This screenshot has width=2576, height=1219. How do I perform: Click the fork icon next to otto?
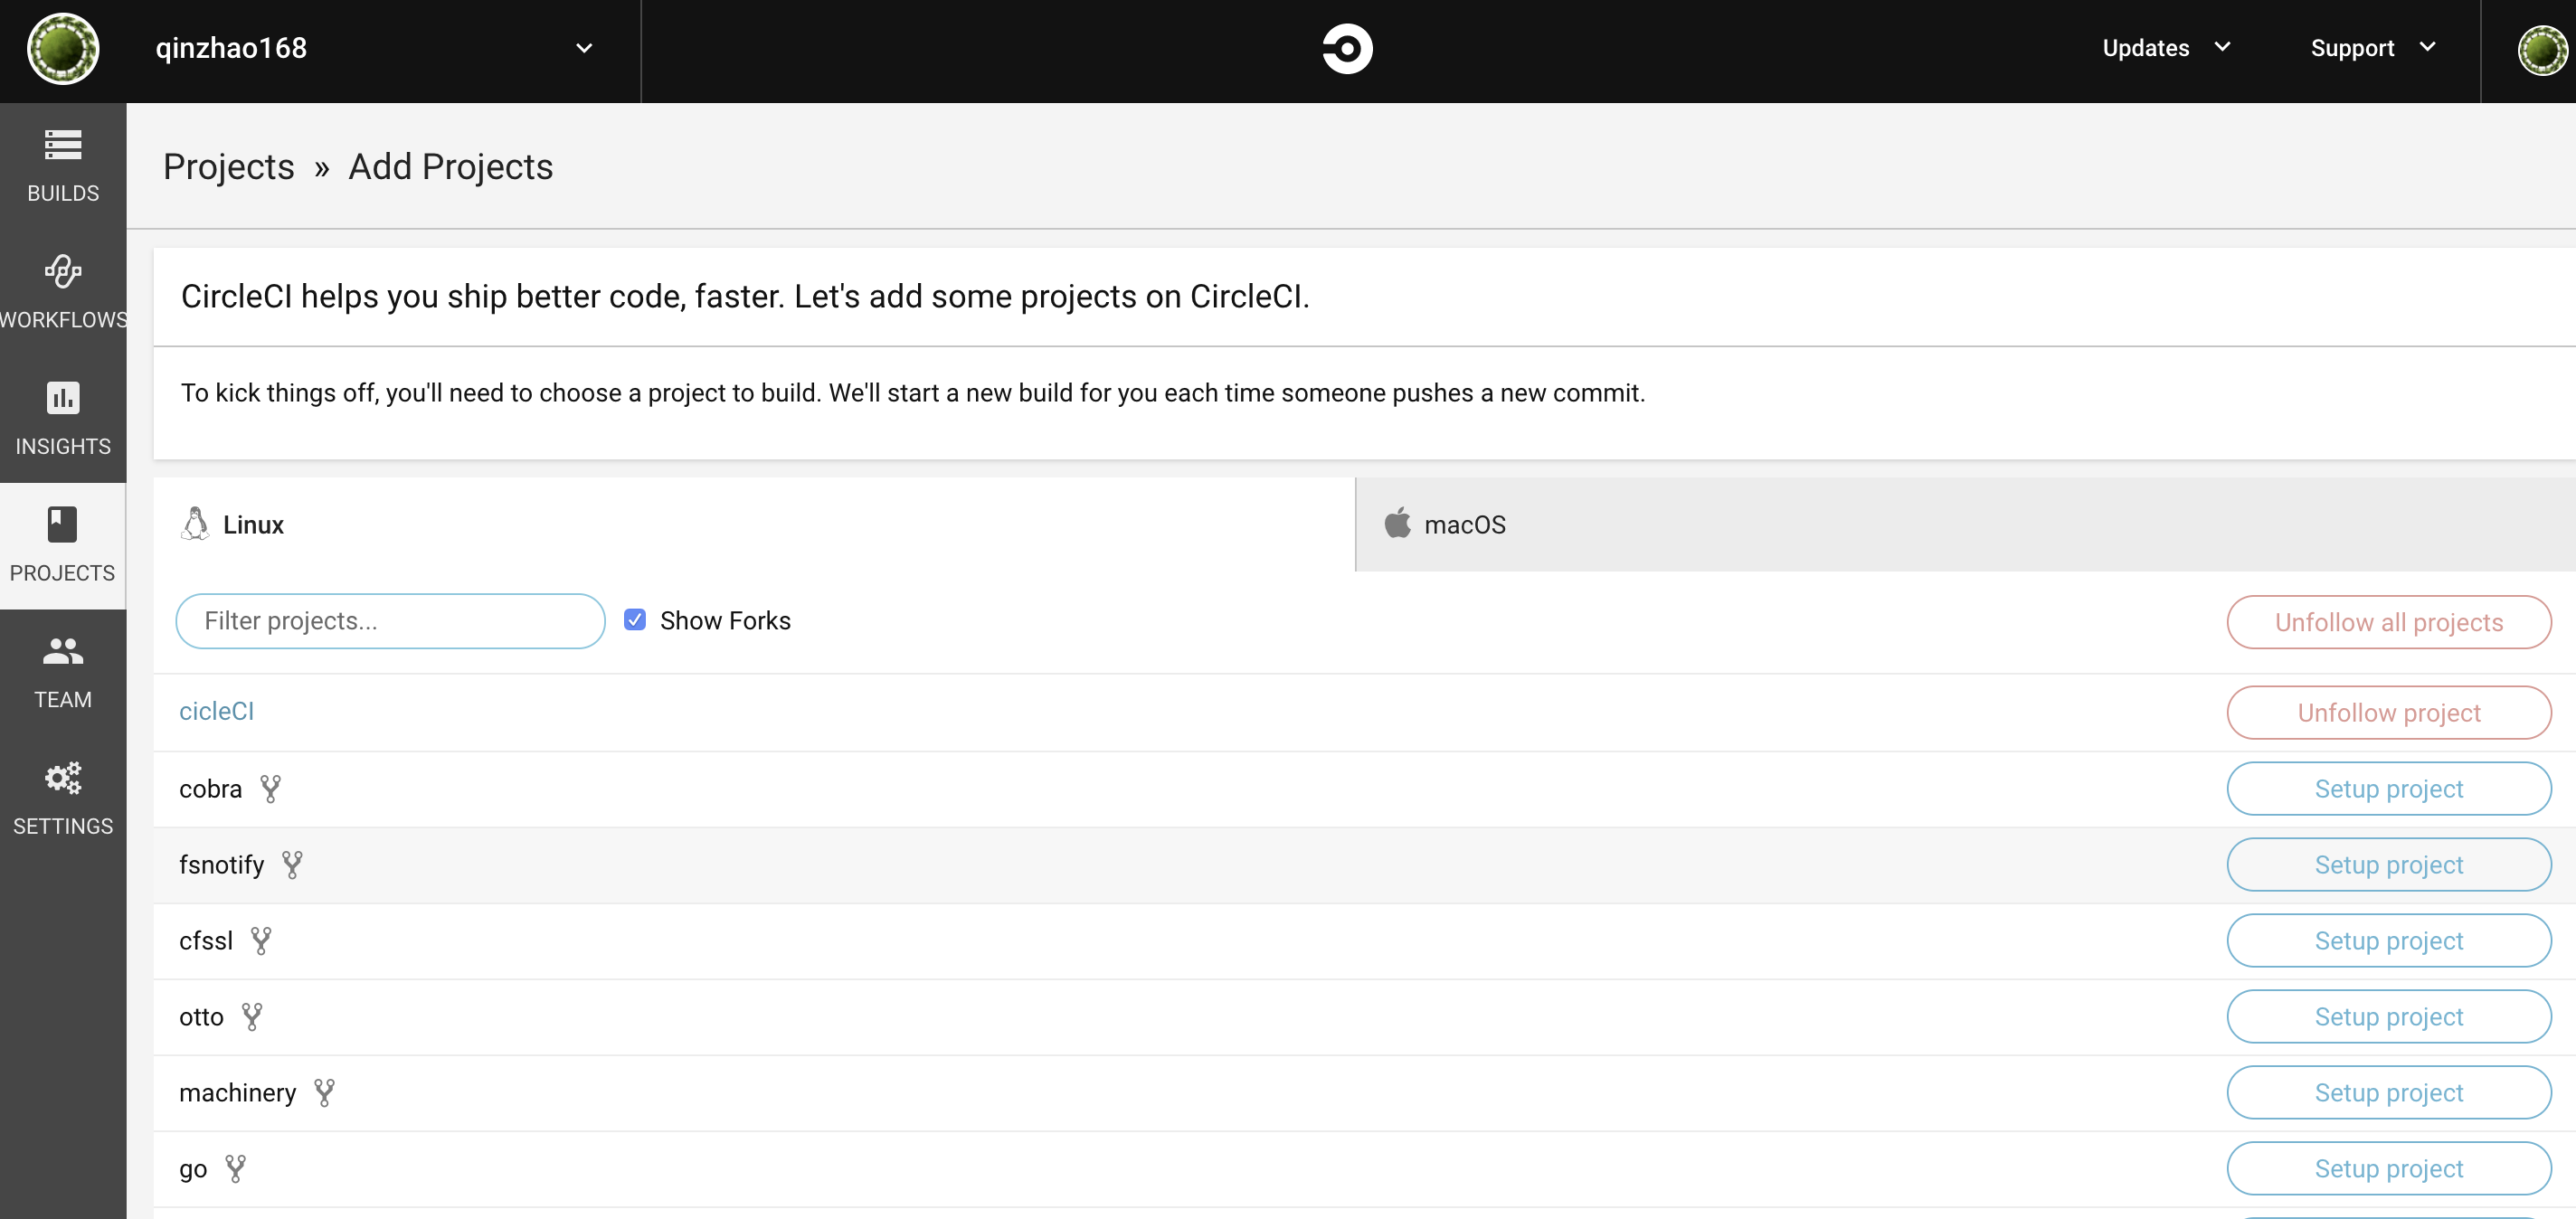252,1017
